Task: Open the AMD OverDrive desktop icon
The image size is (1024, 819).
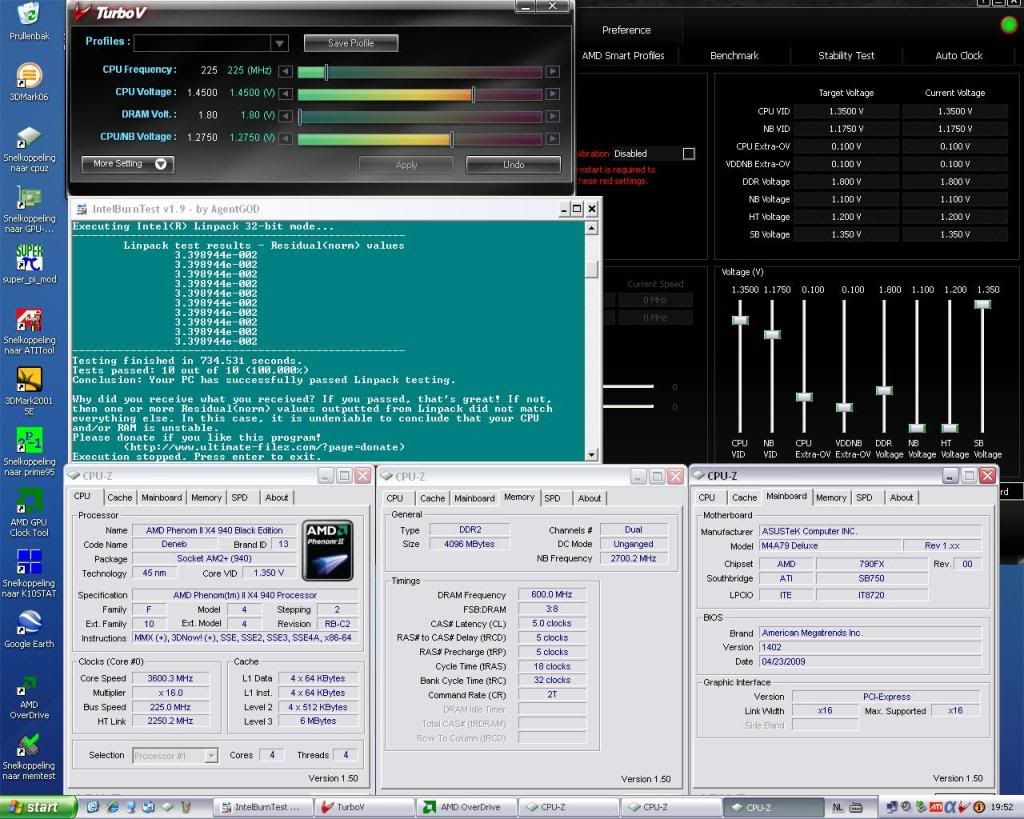Action: pos(29,698)
